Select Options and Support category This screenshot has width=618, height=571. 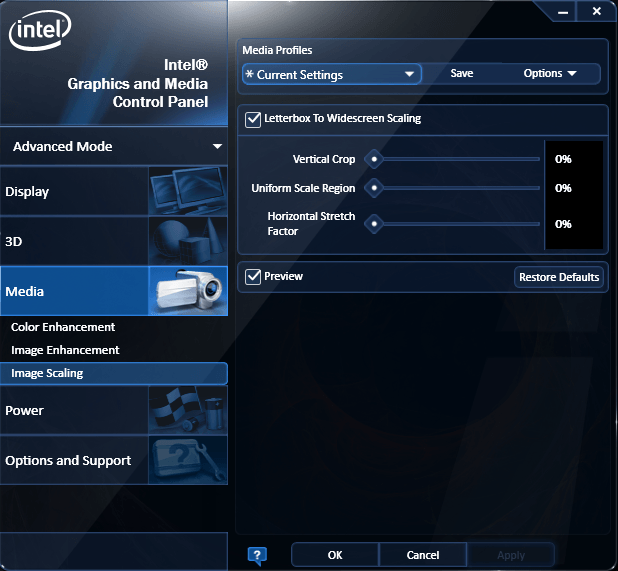point(114,460)
